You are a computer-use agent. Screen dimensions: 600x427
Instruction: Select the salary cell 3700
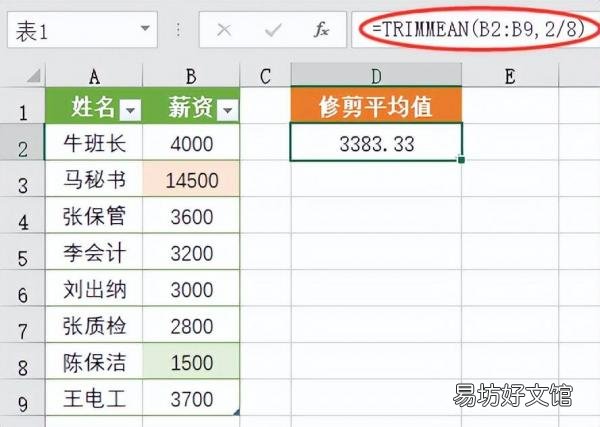pos(191,397)
